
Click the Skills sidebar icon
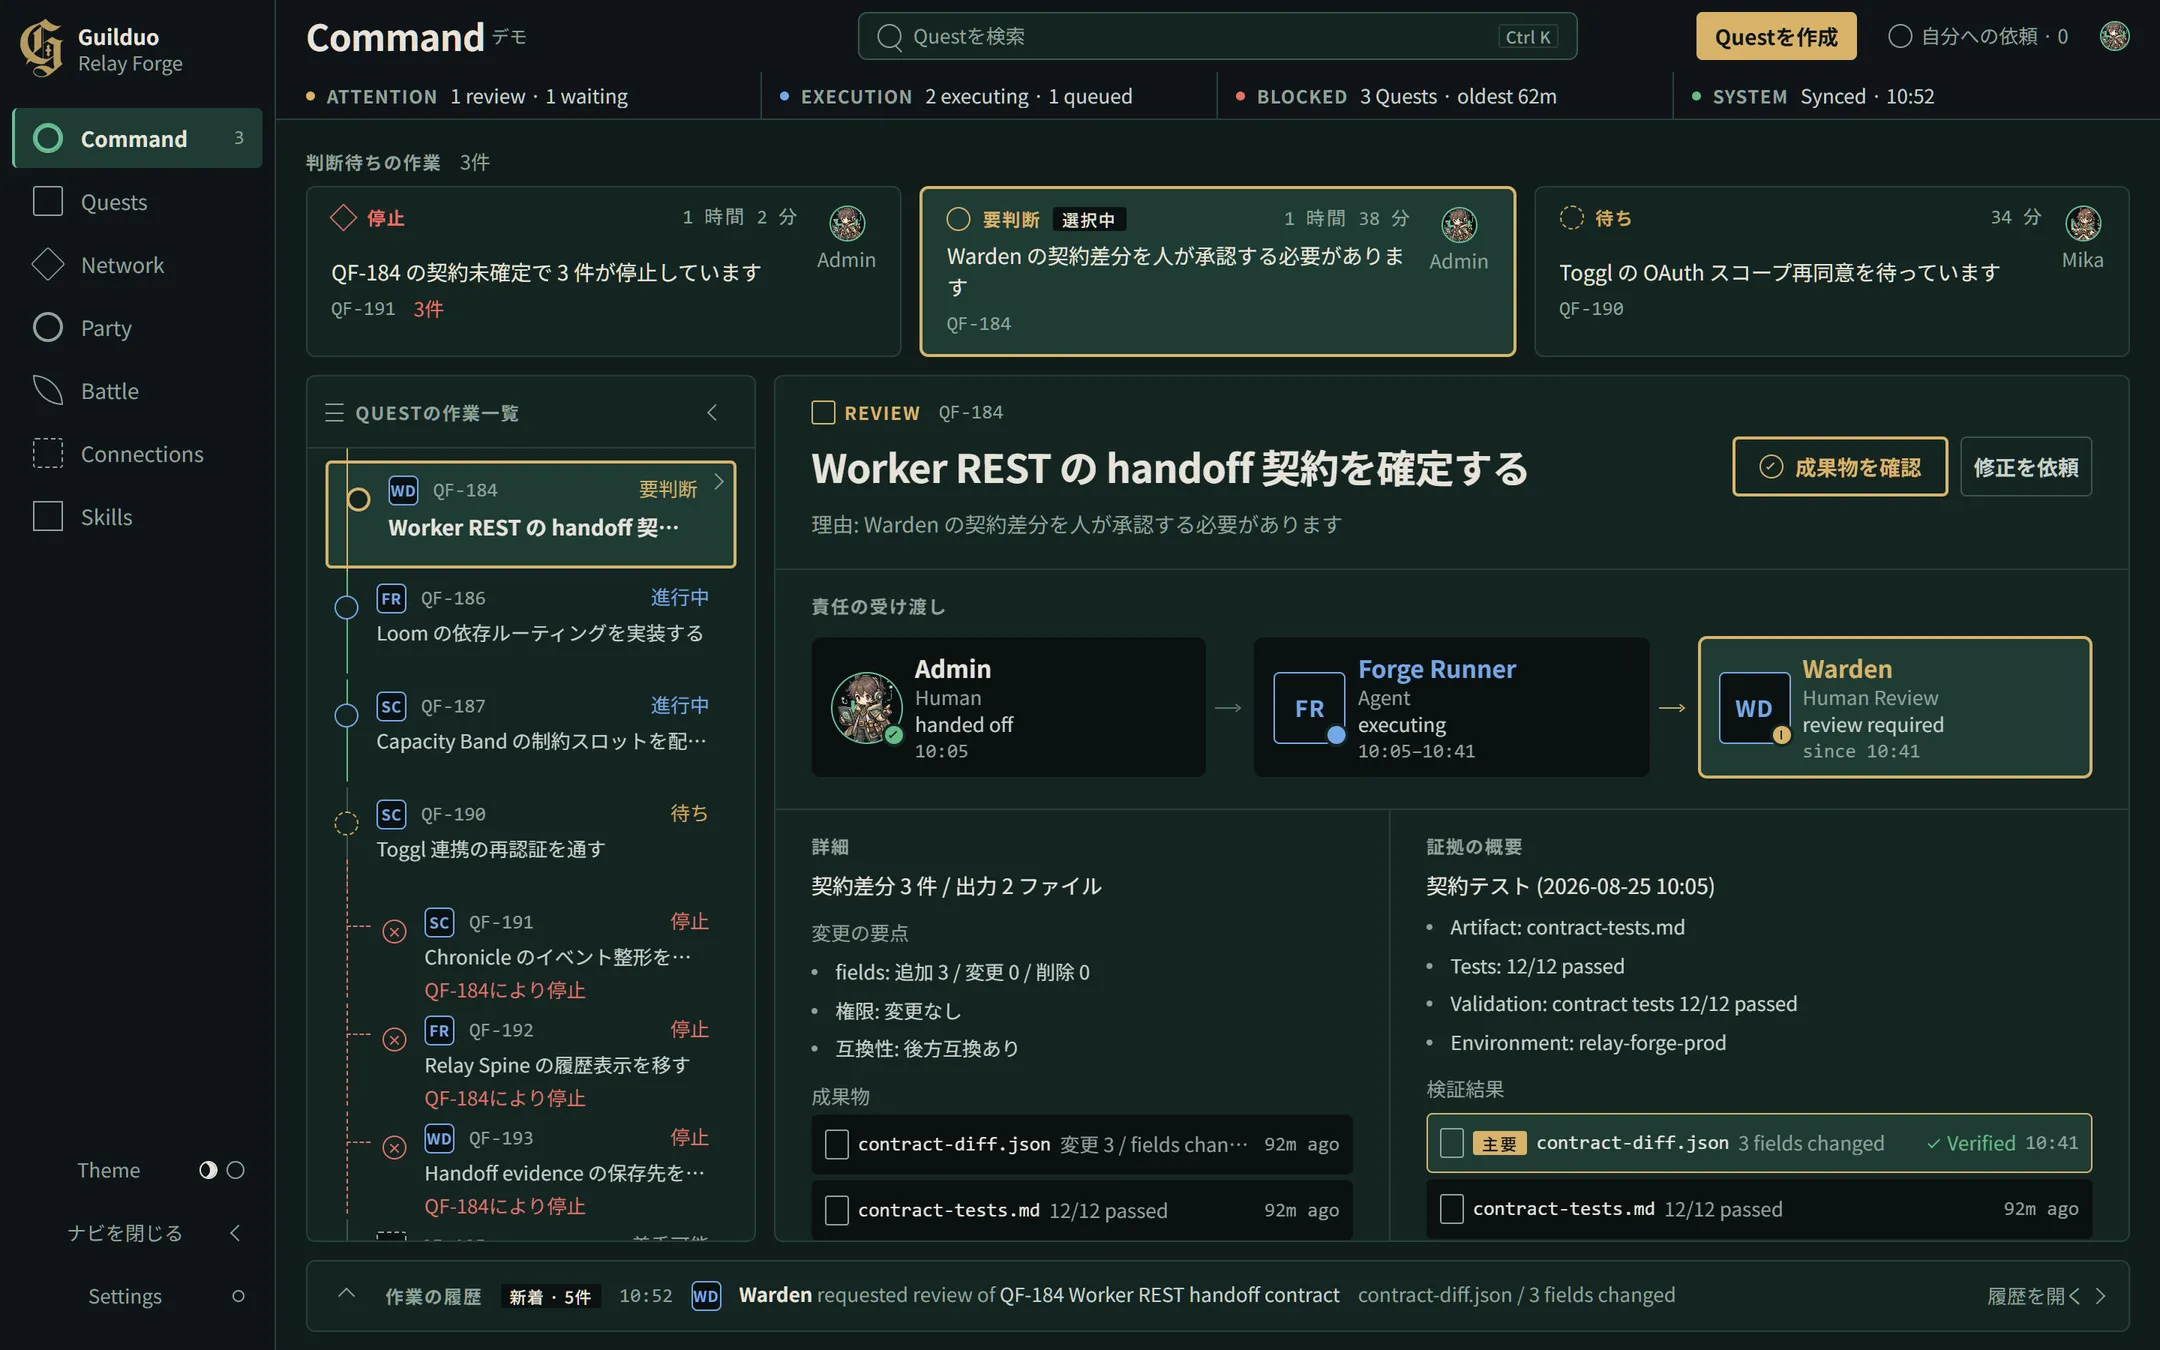coord(48,517)
